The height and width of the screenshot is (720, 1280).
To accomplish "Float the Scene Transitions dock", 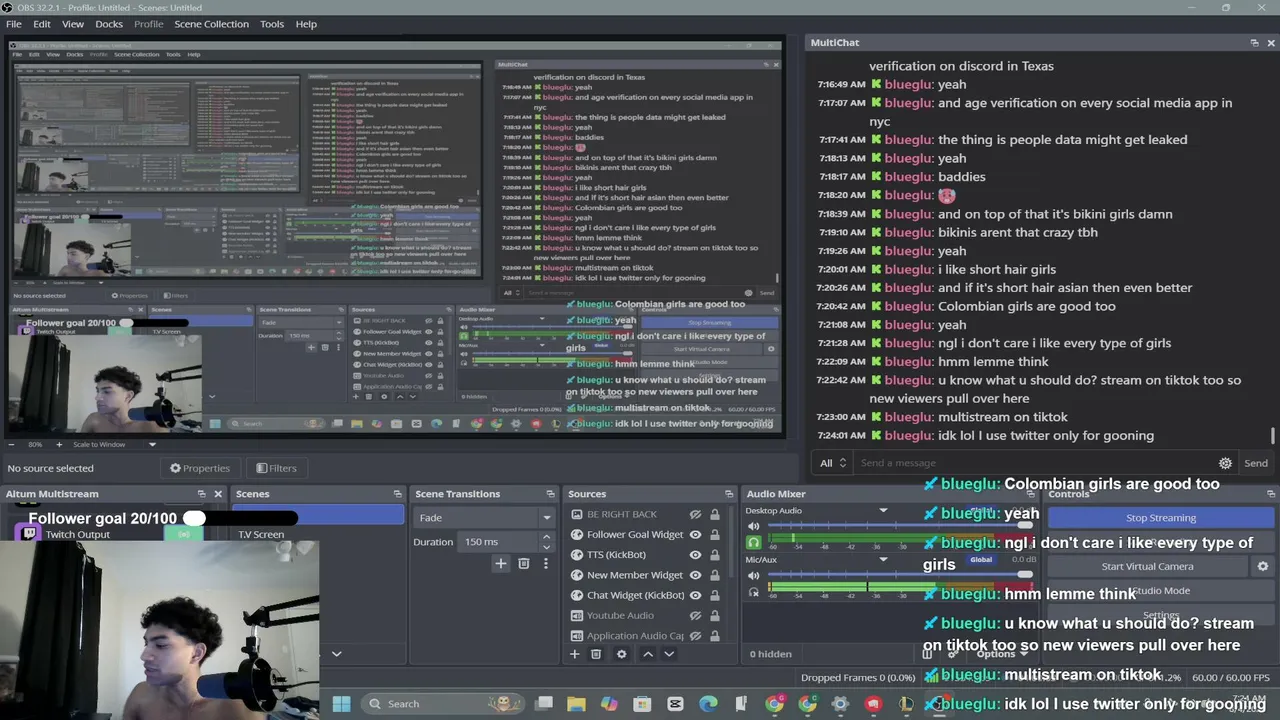I will 550,494.
